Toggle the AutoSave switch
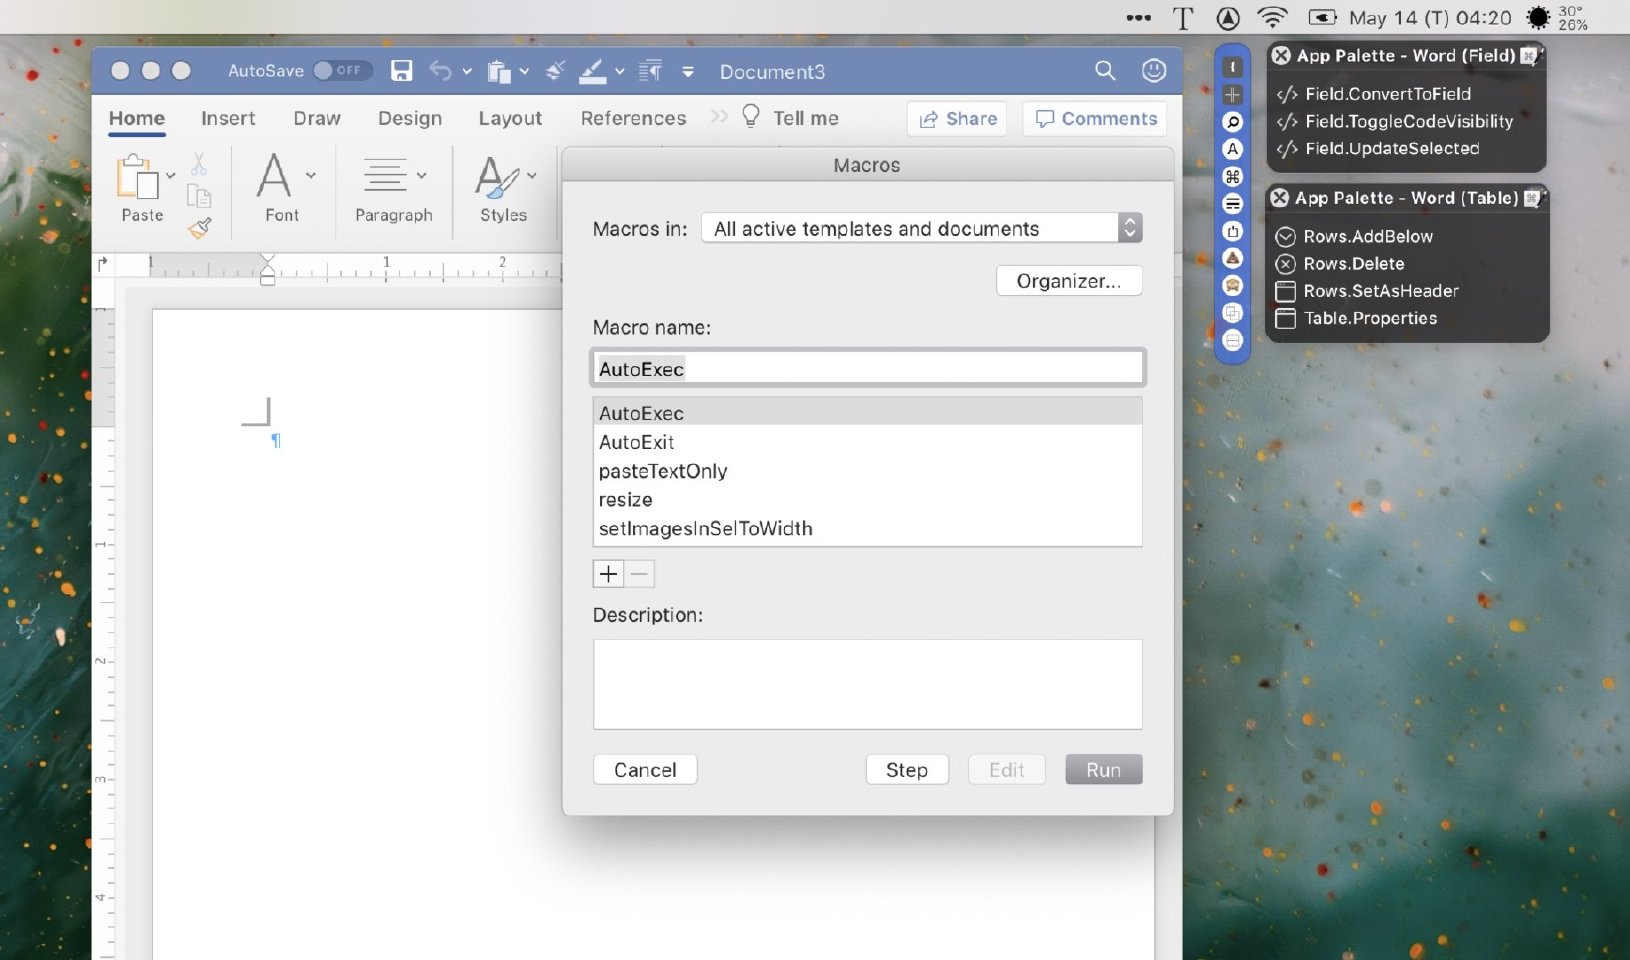The height and width of the screenshot is (960, 1630). (x=341, y=71)
